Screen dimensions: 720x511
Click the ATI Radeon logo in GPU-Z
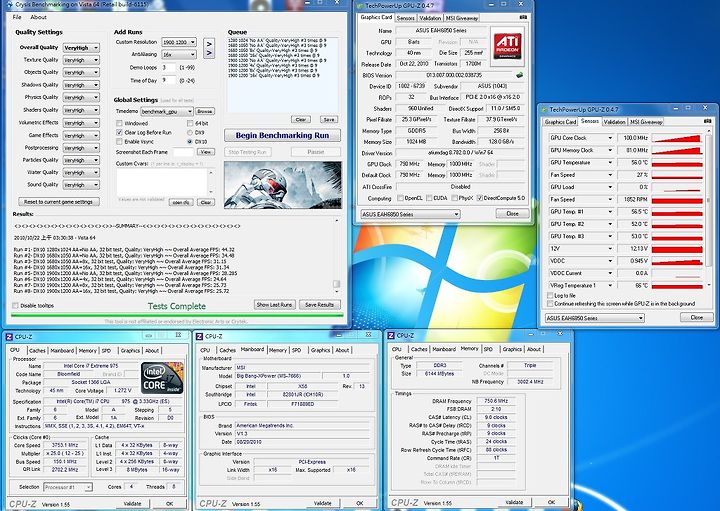(506, 46)
